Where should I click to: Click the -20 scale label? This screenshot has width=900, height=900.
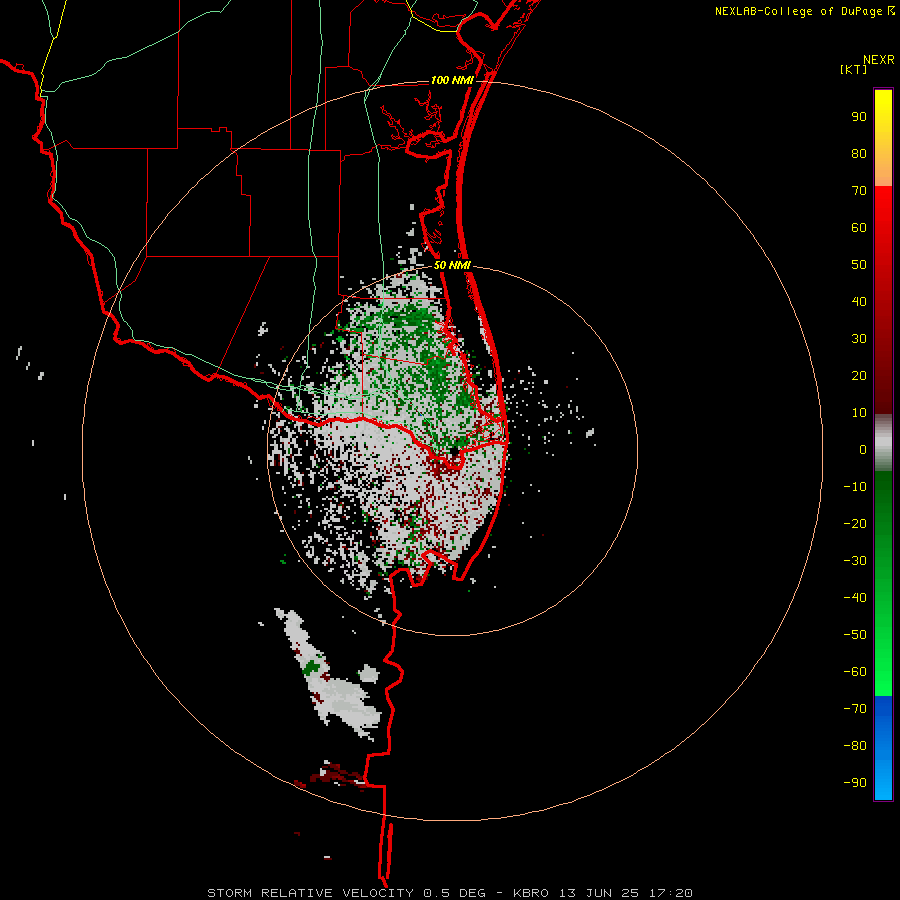[x=855, y=524]
